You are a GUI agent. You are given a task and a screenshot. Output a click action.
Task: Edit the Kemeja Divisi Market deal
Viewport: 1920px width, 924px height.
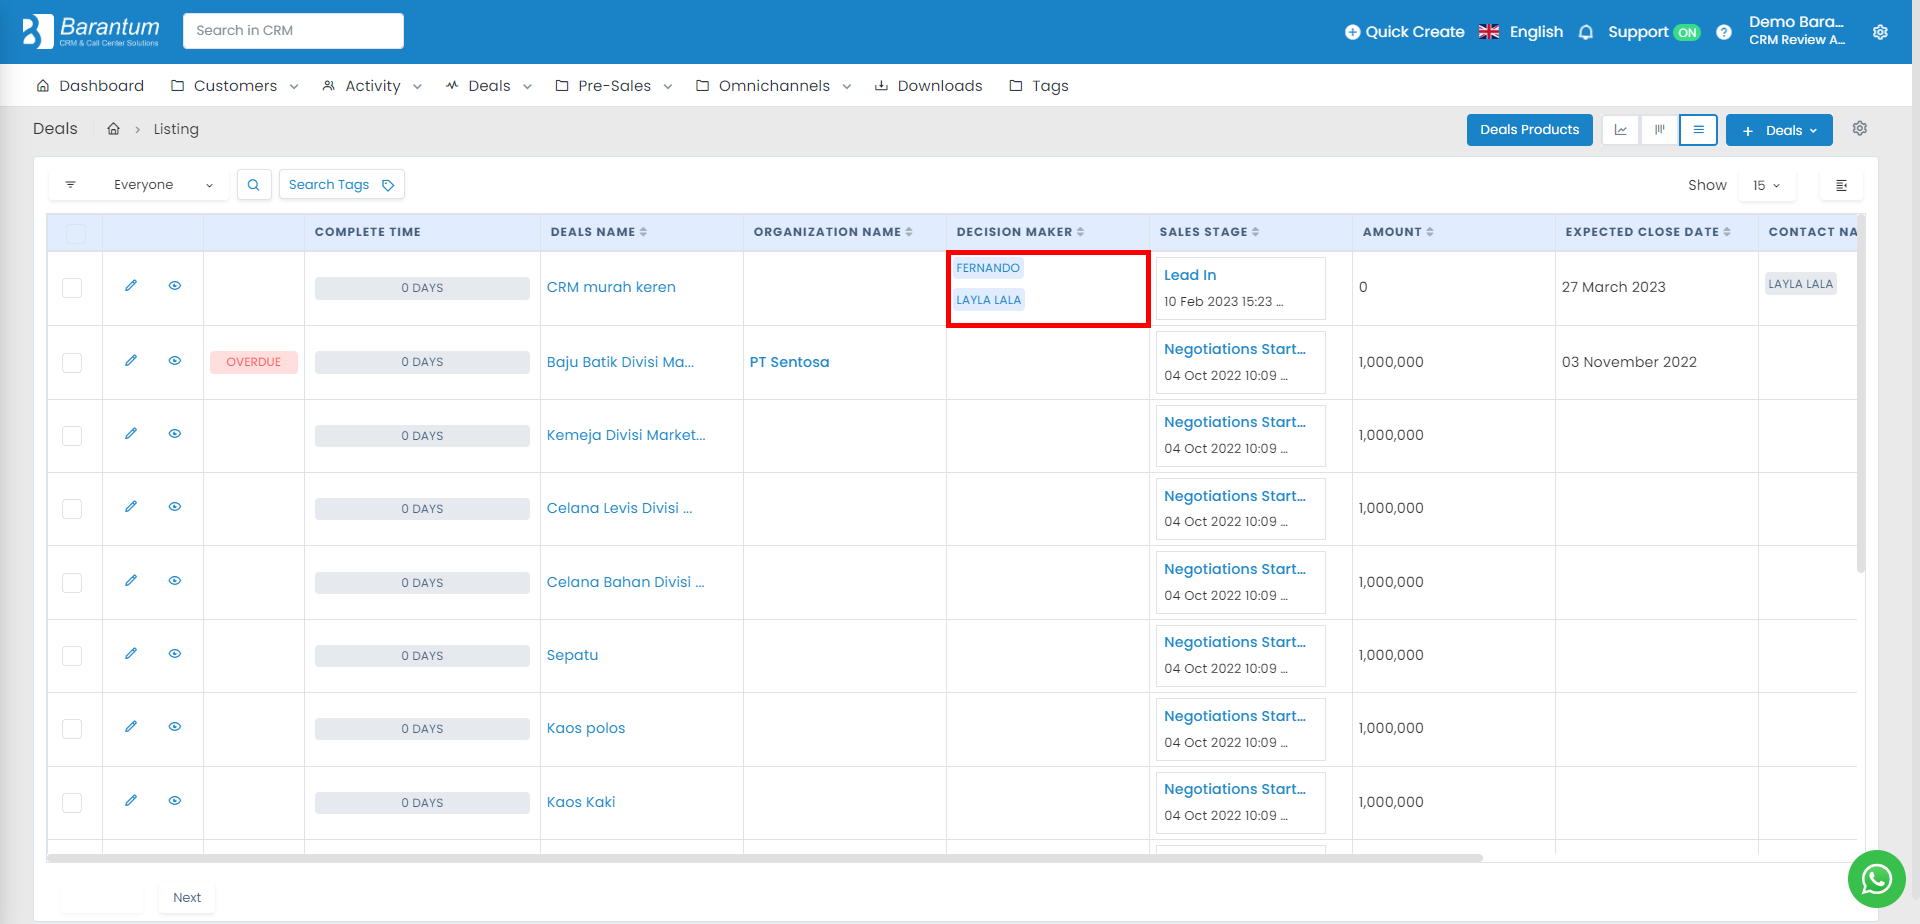pos(131,434)
